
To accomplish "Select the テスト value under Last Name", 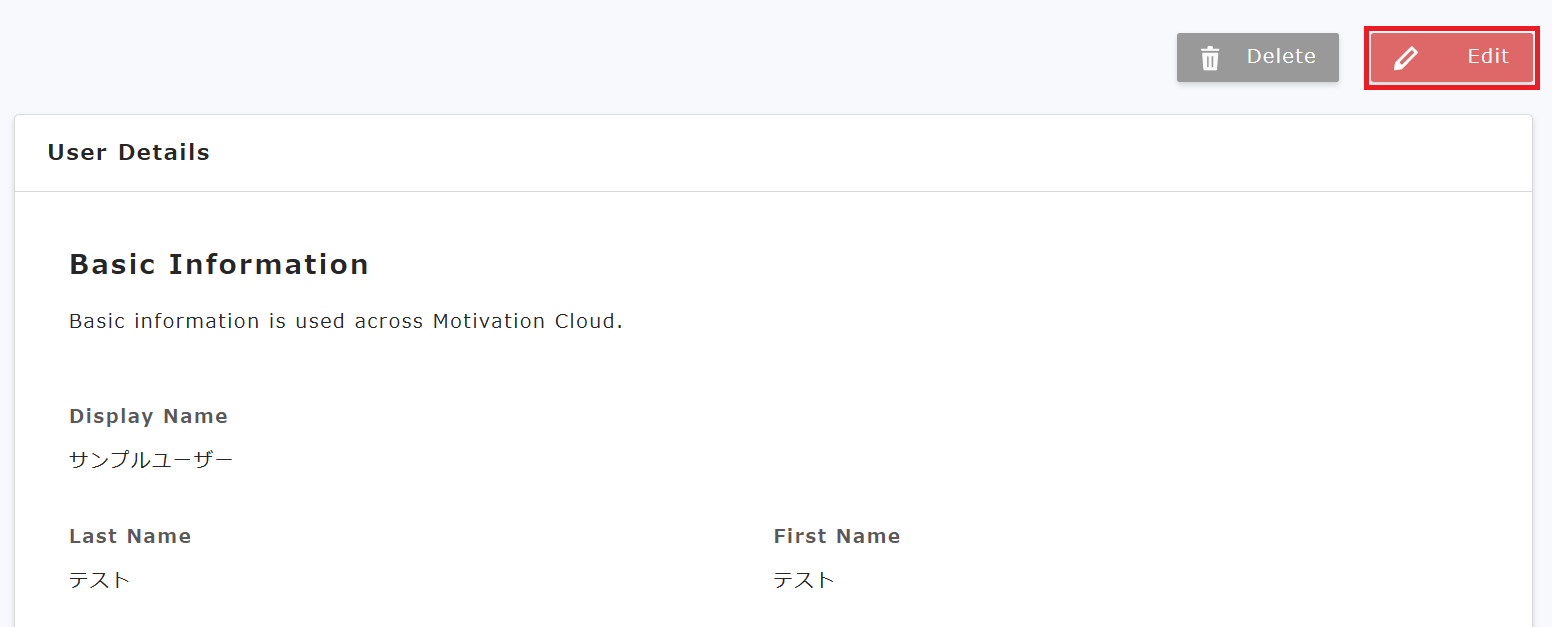I will tap(100, 580).
